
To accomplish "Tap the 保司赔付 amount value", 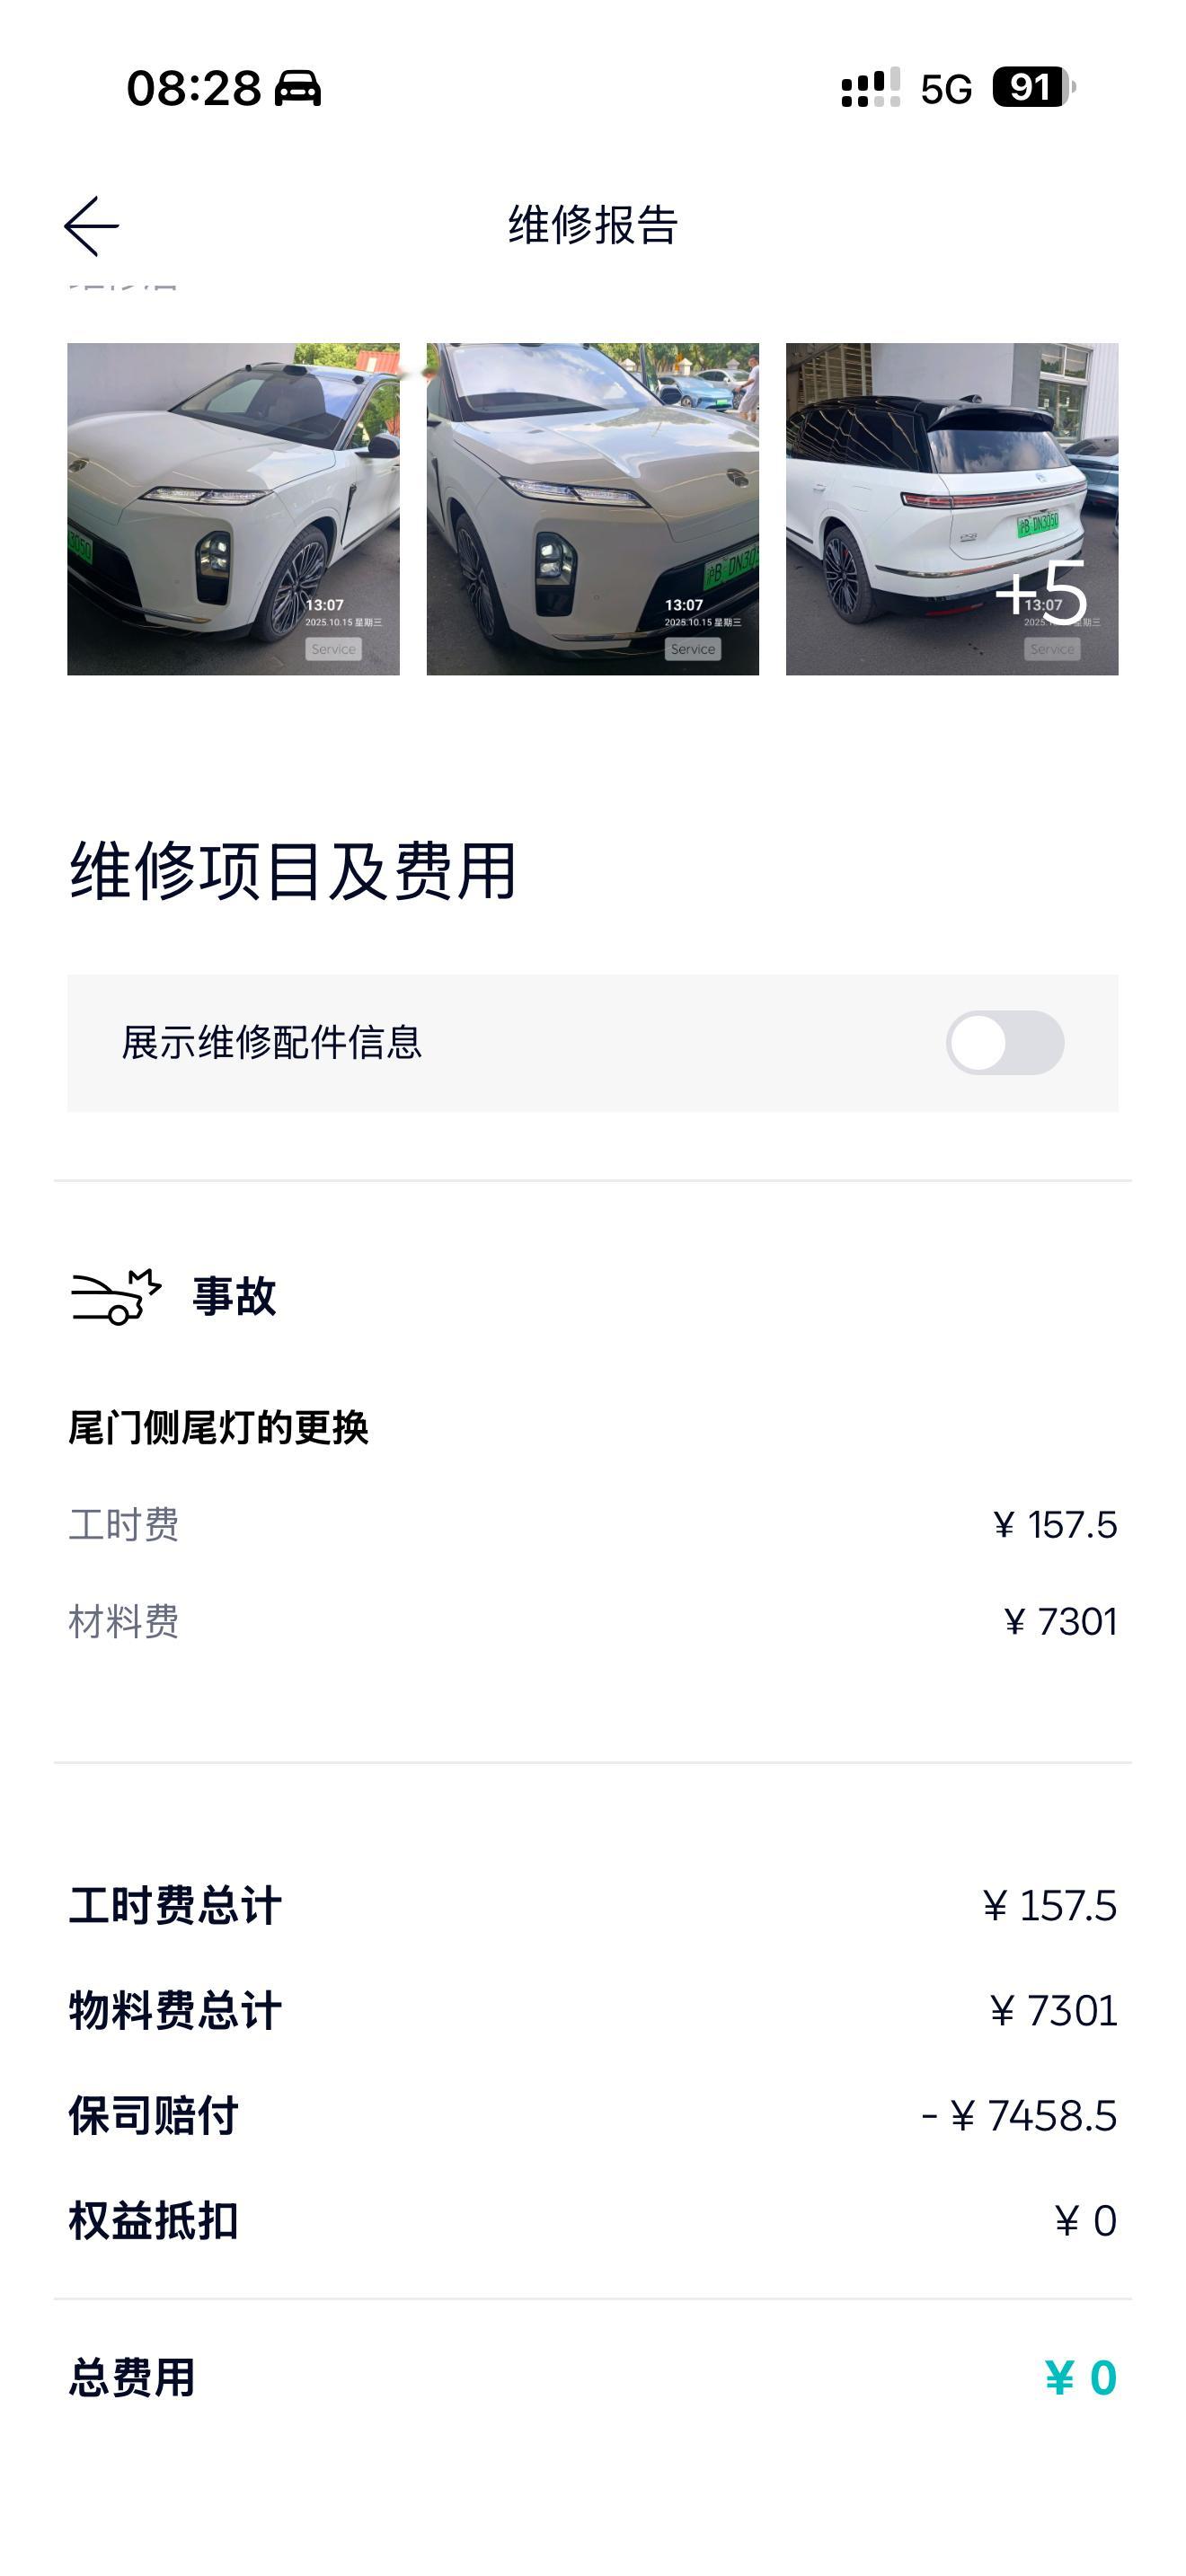I will pyautogui.click(x=1019, y=2116).
